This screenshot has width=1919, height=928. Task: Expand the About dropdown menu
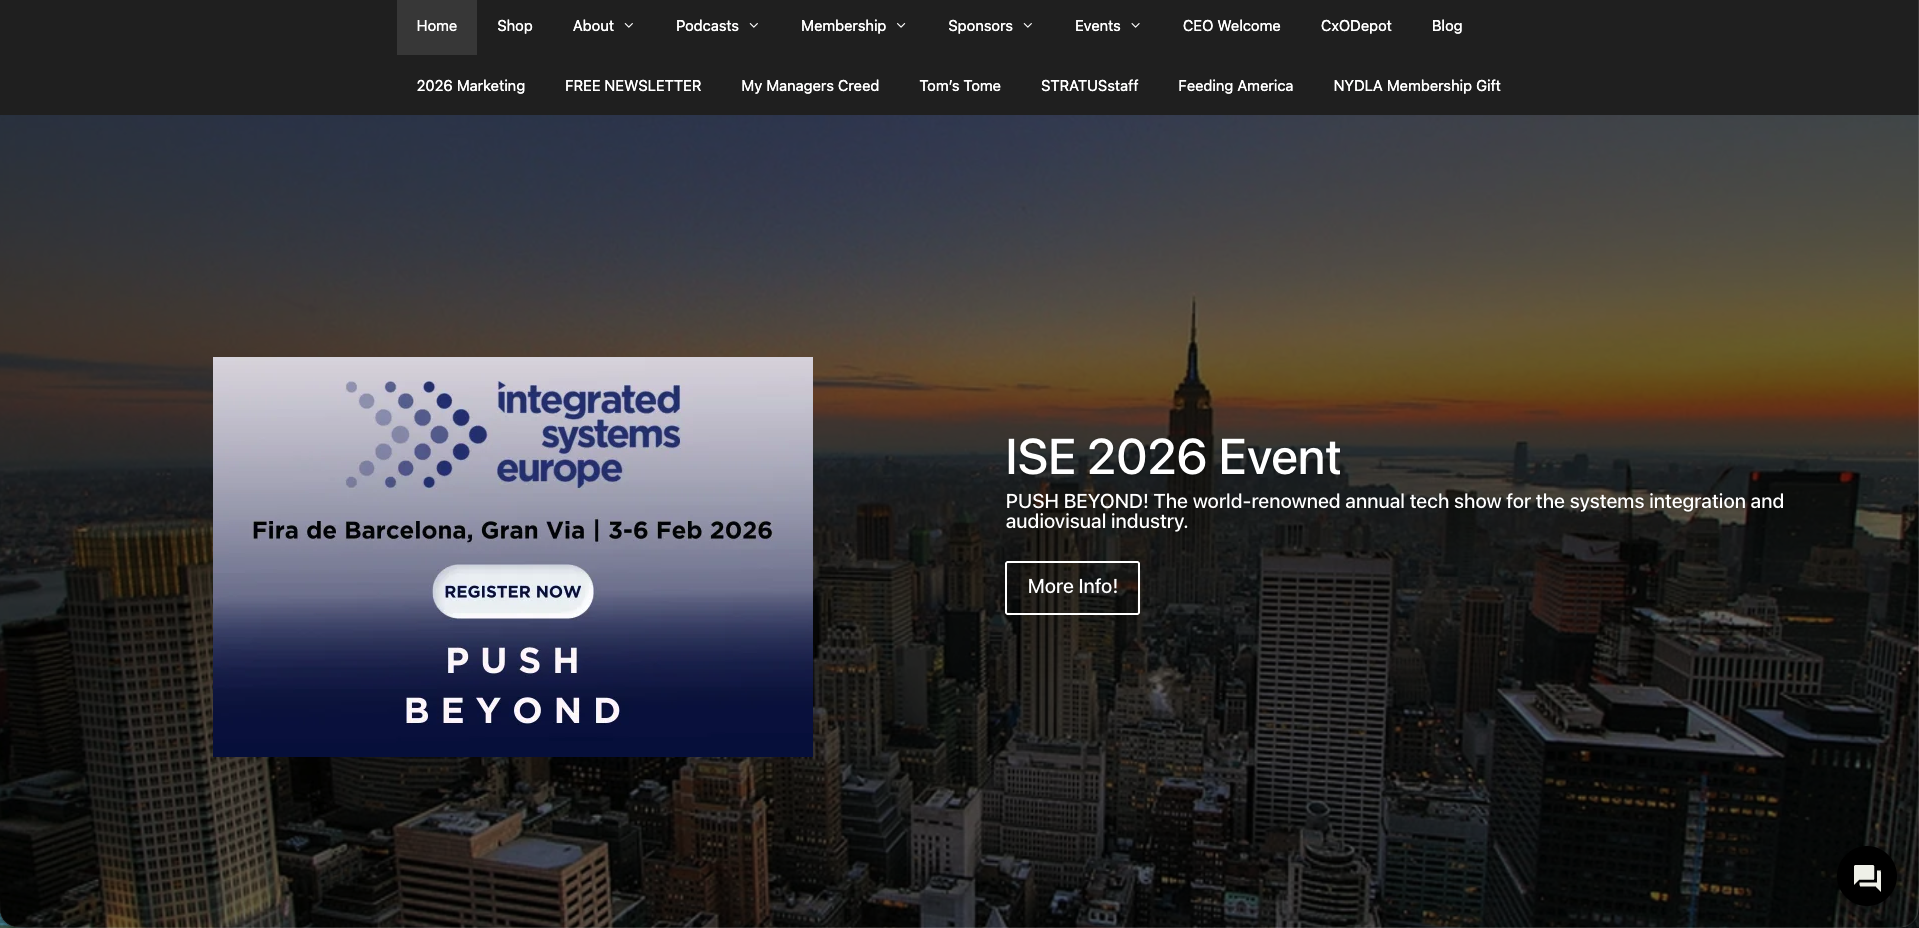601,26
